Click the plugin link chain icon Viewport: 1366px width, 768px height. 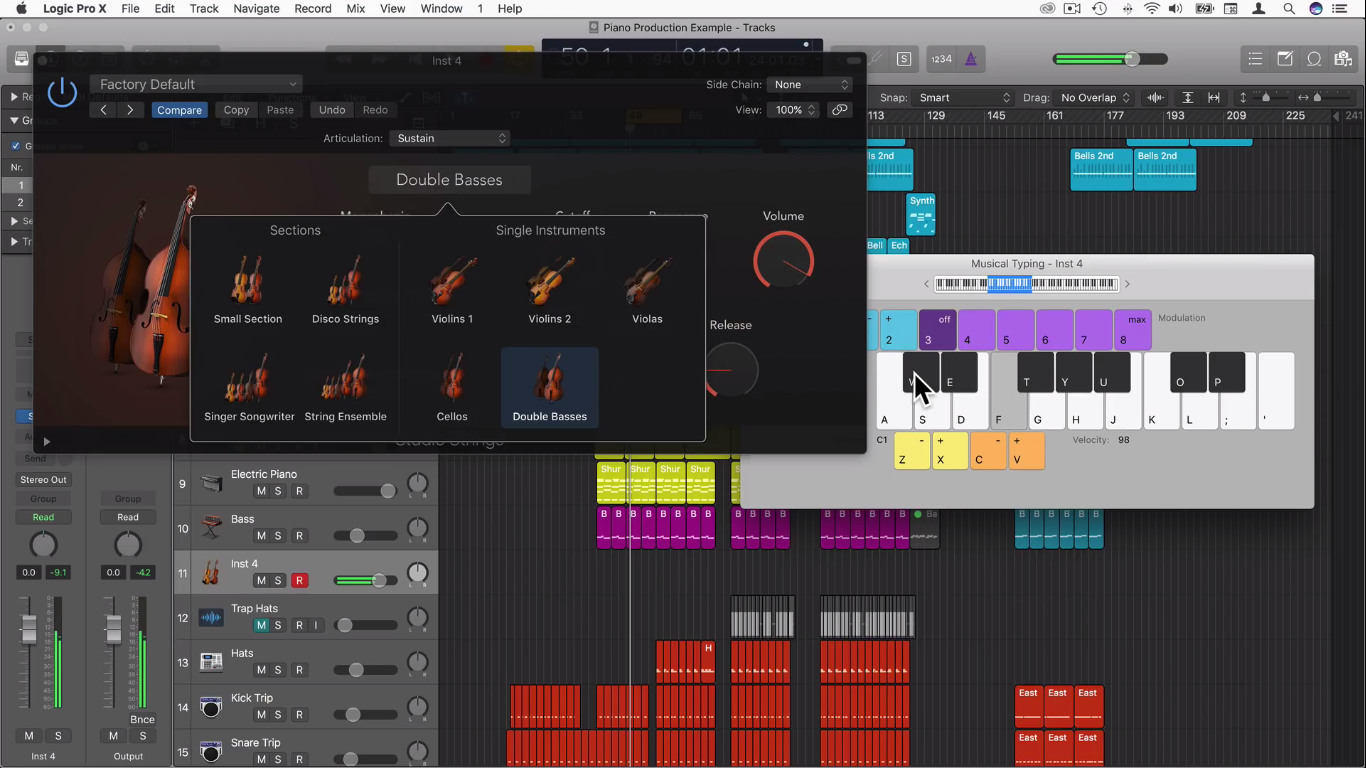coord(840,110)
